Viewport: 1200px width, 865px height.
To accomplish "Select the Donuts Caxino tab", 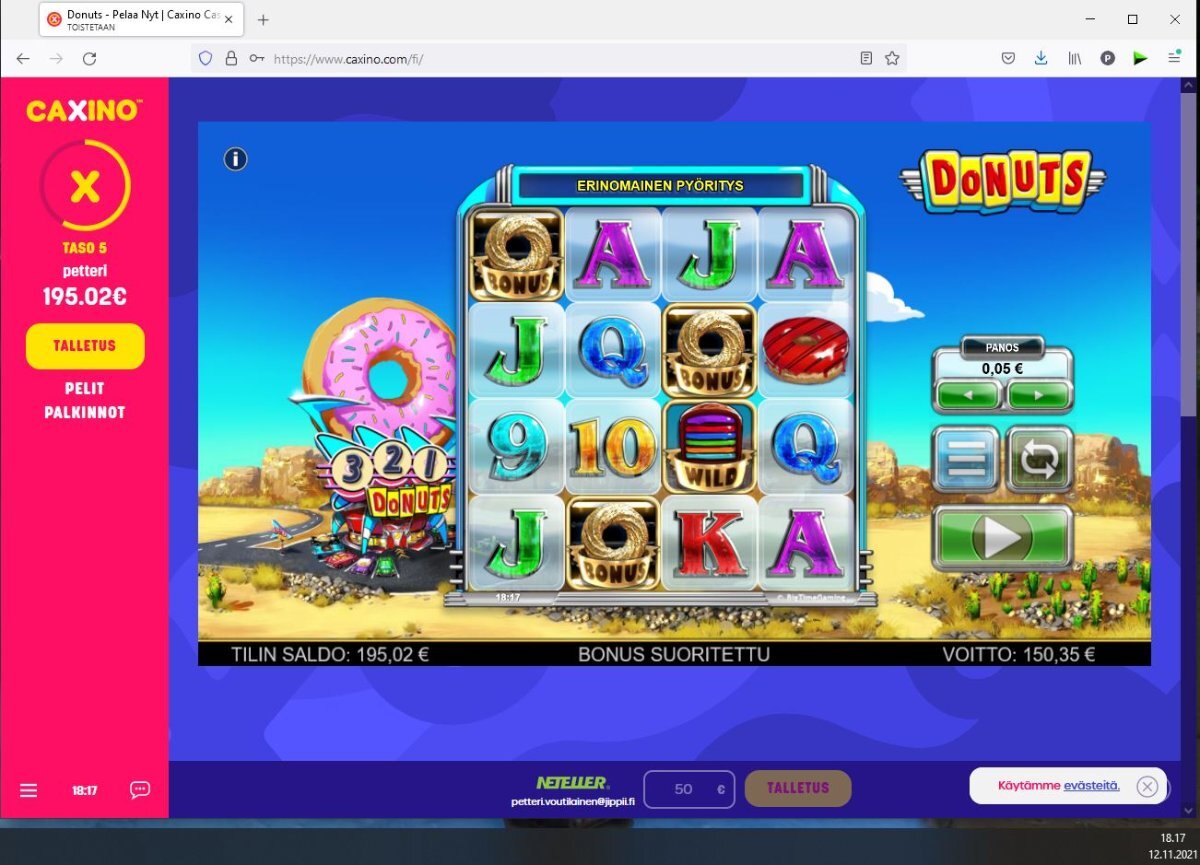I will 139,20.
